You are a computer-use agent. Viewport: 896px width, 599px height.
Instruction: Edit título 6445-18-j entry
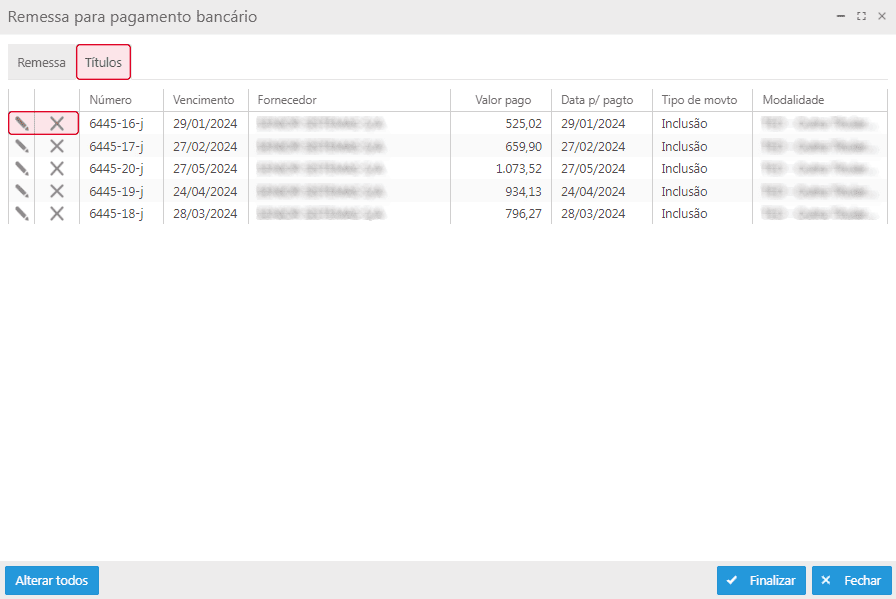[22, 213]
